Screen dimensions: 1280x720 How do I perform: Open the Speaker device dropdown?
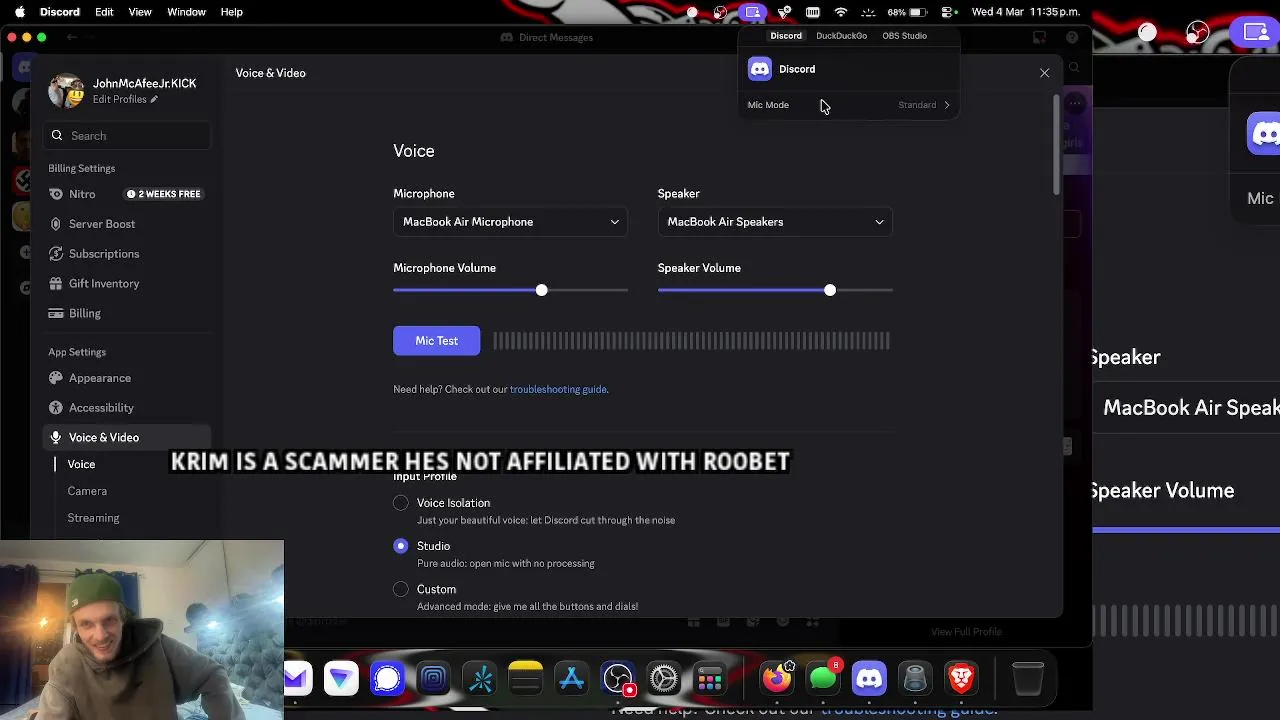point(775,222)
